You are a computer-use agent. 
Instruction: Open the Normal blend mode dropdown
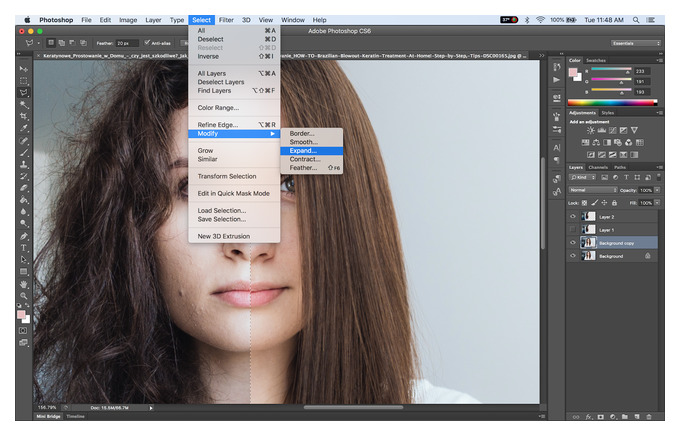point(593,190)
